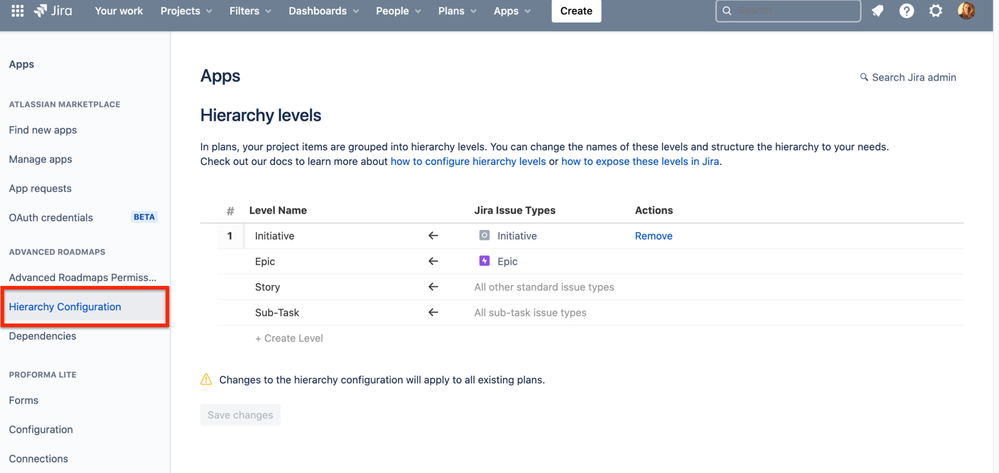Click All other standard issue types text
Screen dimensions: 999x473
pyautogui.click(x=544, y=287)
